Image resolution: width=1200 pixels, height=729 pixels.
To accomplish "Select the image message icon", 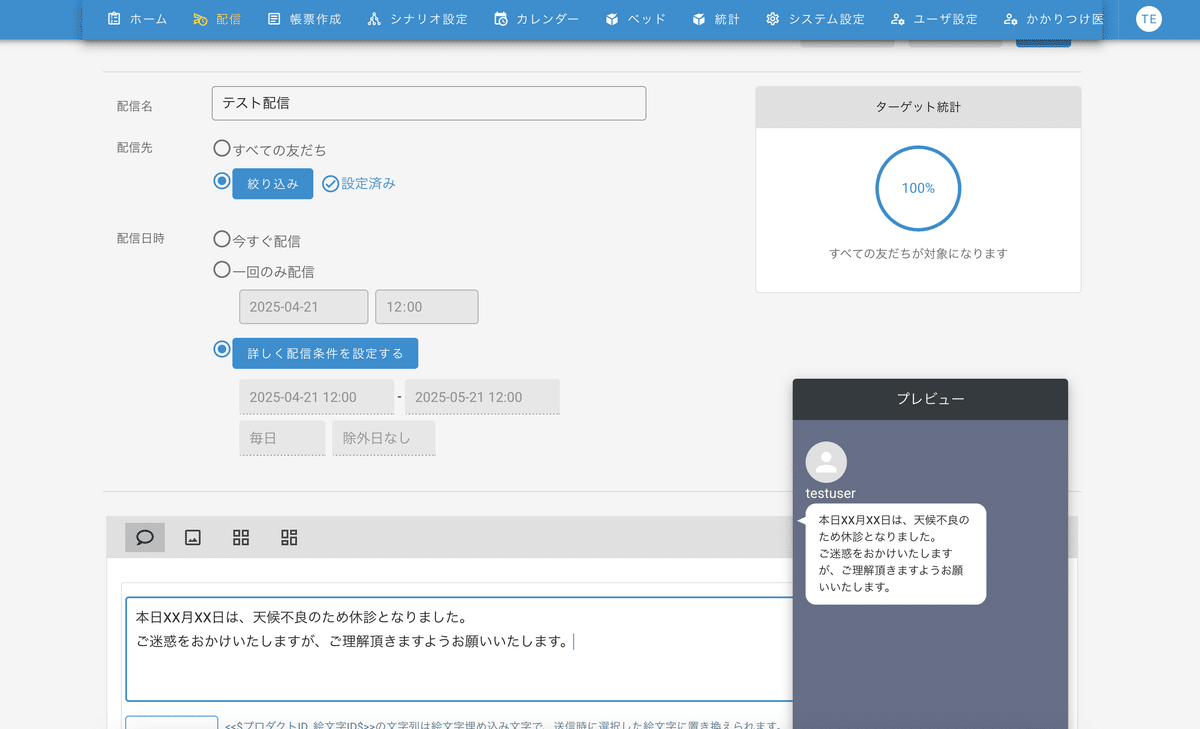I will pos(193,537).
